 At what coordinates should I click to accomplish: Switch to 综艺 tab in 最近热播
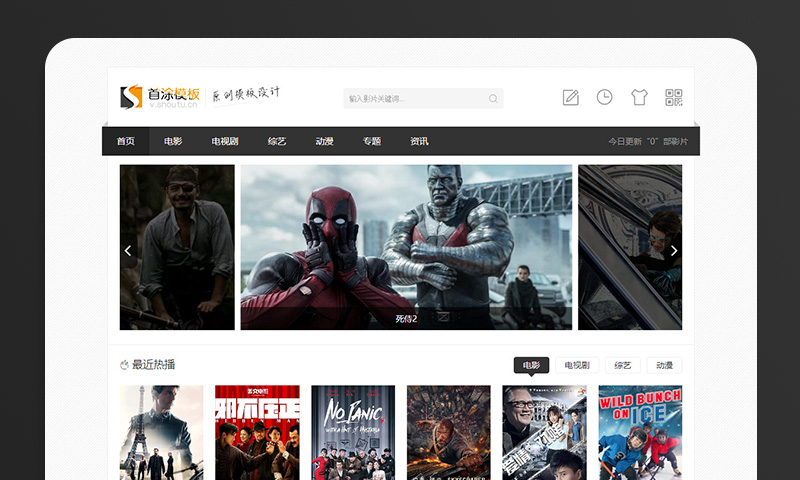point(623,365)
